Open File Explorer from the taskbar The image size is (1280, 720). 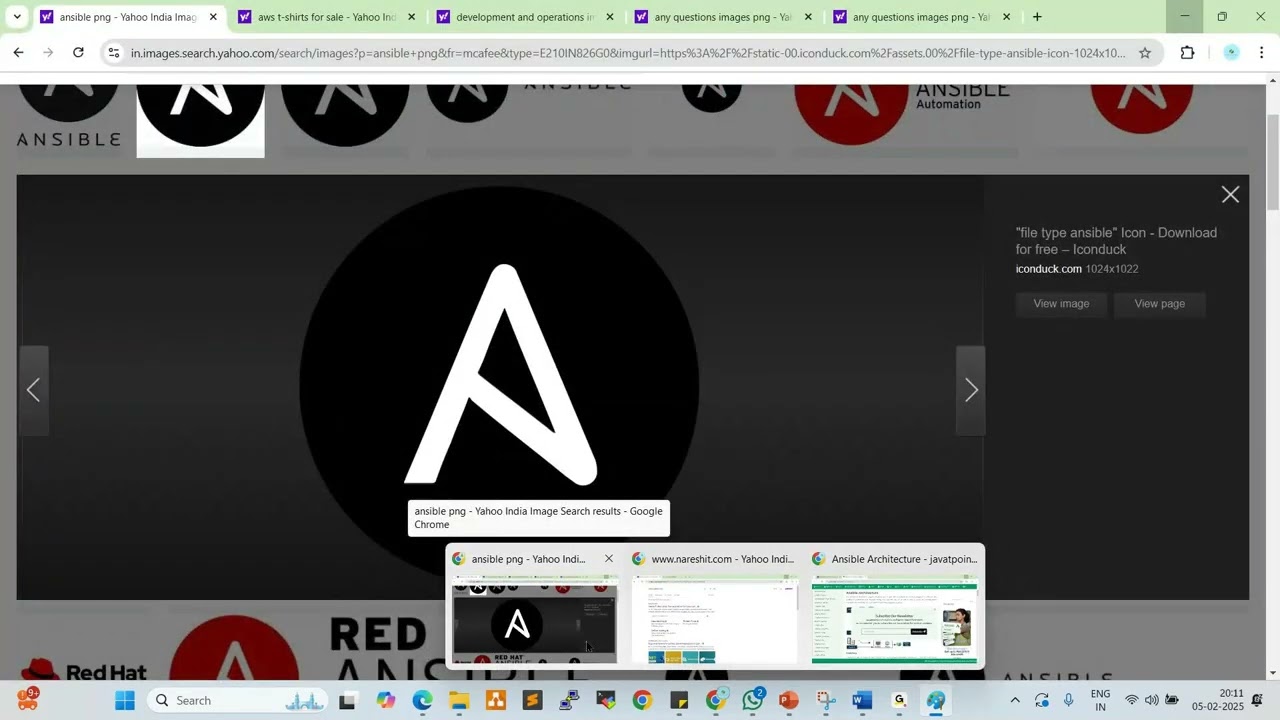pyautogui.click(x=459, y=701)
